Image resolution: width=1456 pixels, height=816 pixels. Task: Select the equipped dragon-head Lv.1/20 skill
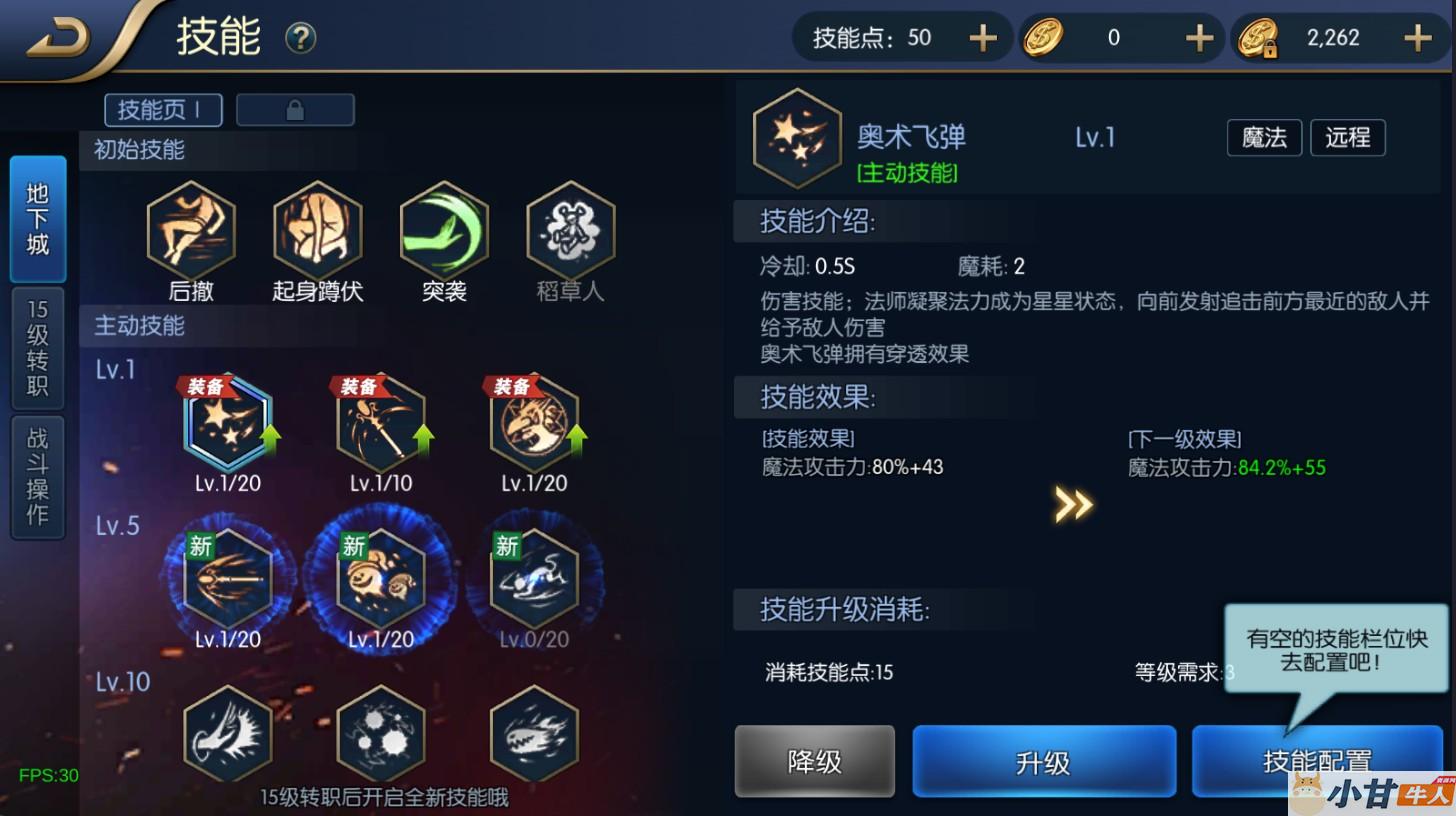(534, 423)
